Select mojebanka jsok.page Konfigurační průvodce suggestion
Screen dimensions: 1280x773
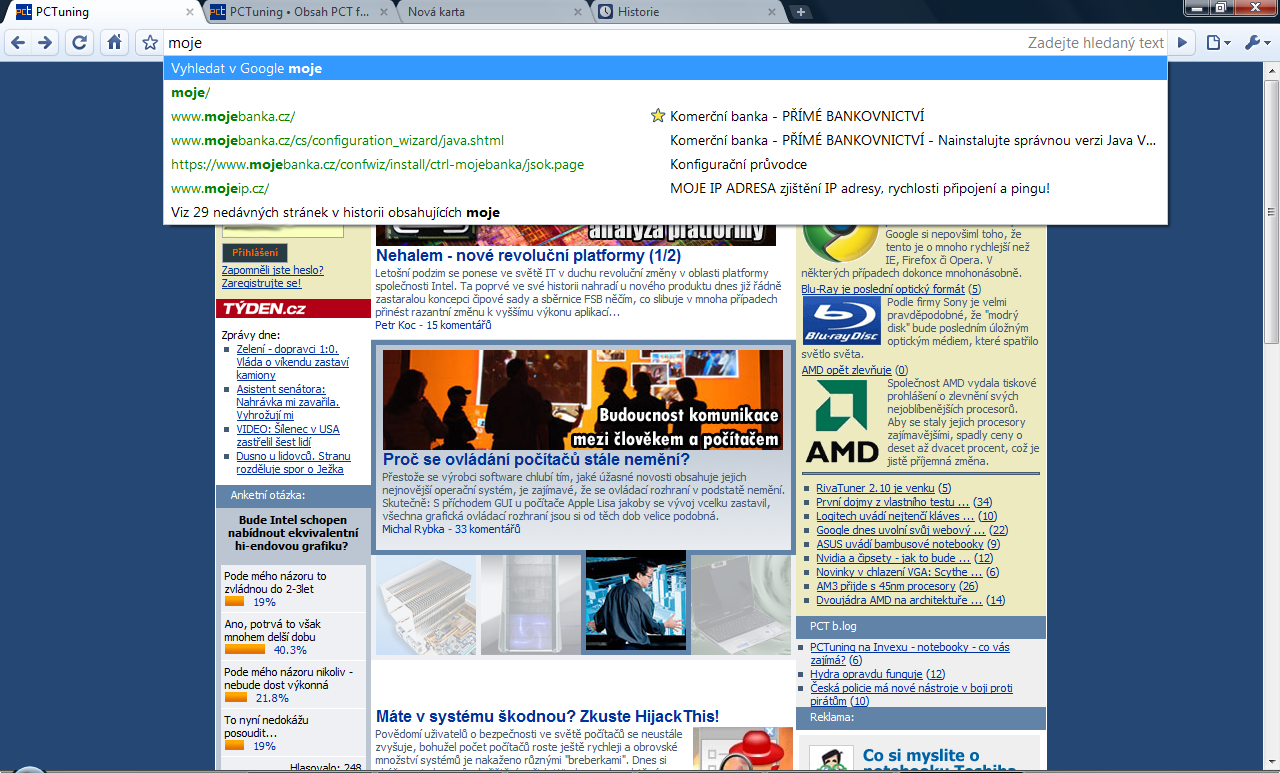pos(665,165)
